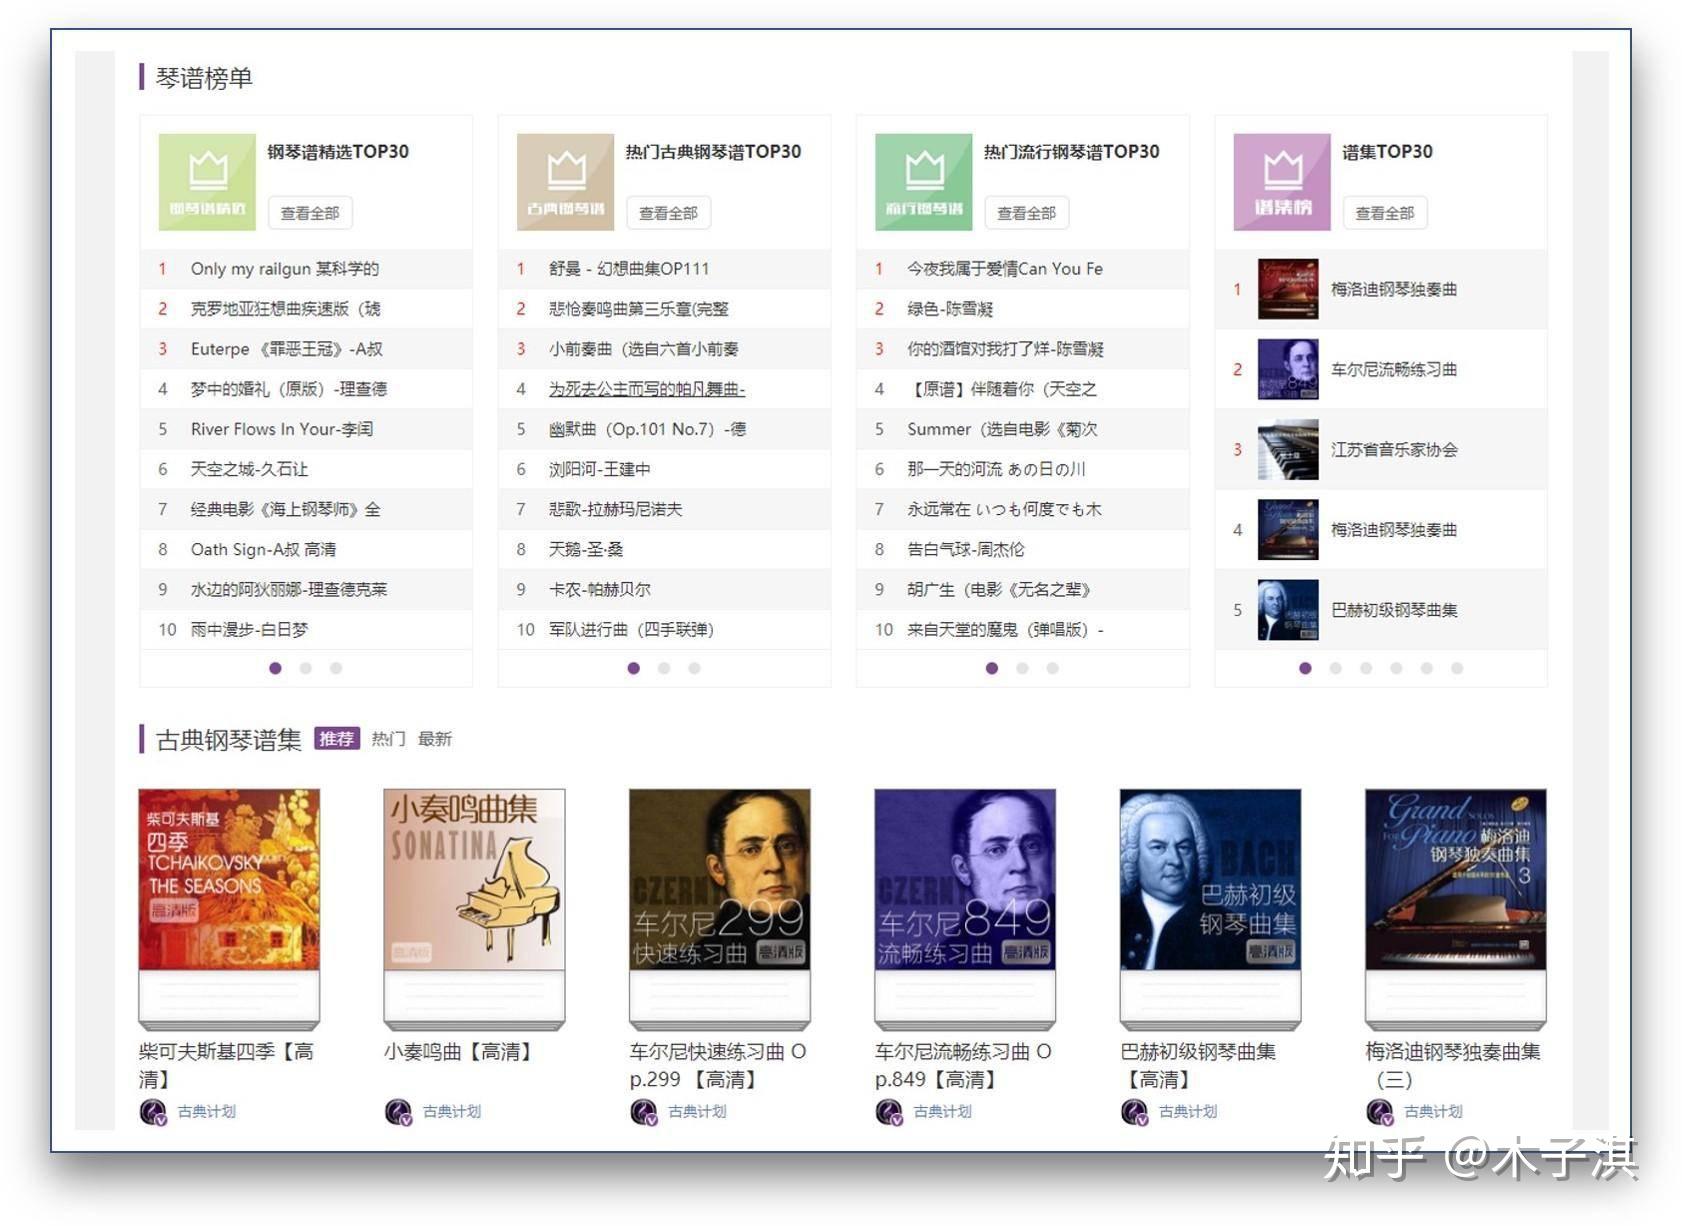The width and height of the screenshot is (1682, 1226).
Task: Click 古典计划 avatar icon under 梅洛迪钢琴独奏曲集
Action: pyautogui.click(x=1380, y=1111)
